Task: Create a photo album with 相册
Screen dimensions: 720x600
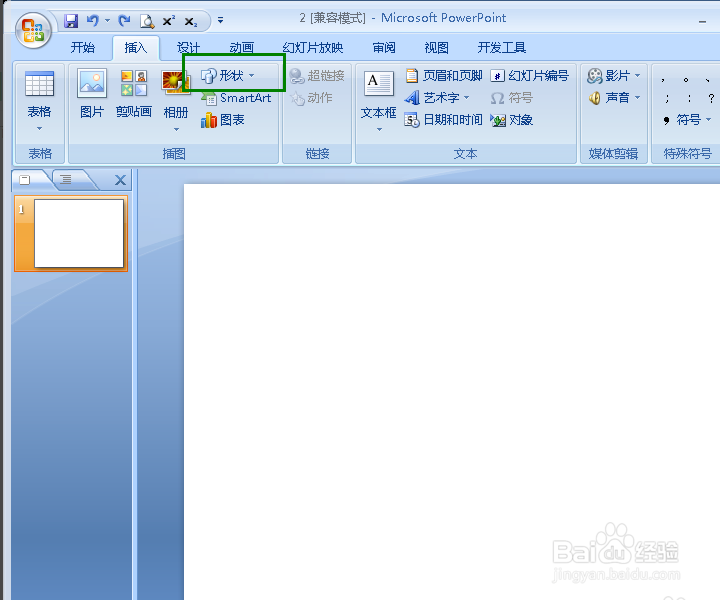Action: tap(175, 93)
